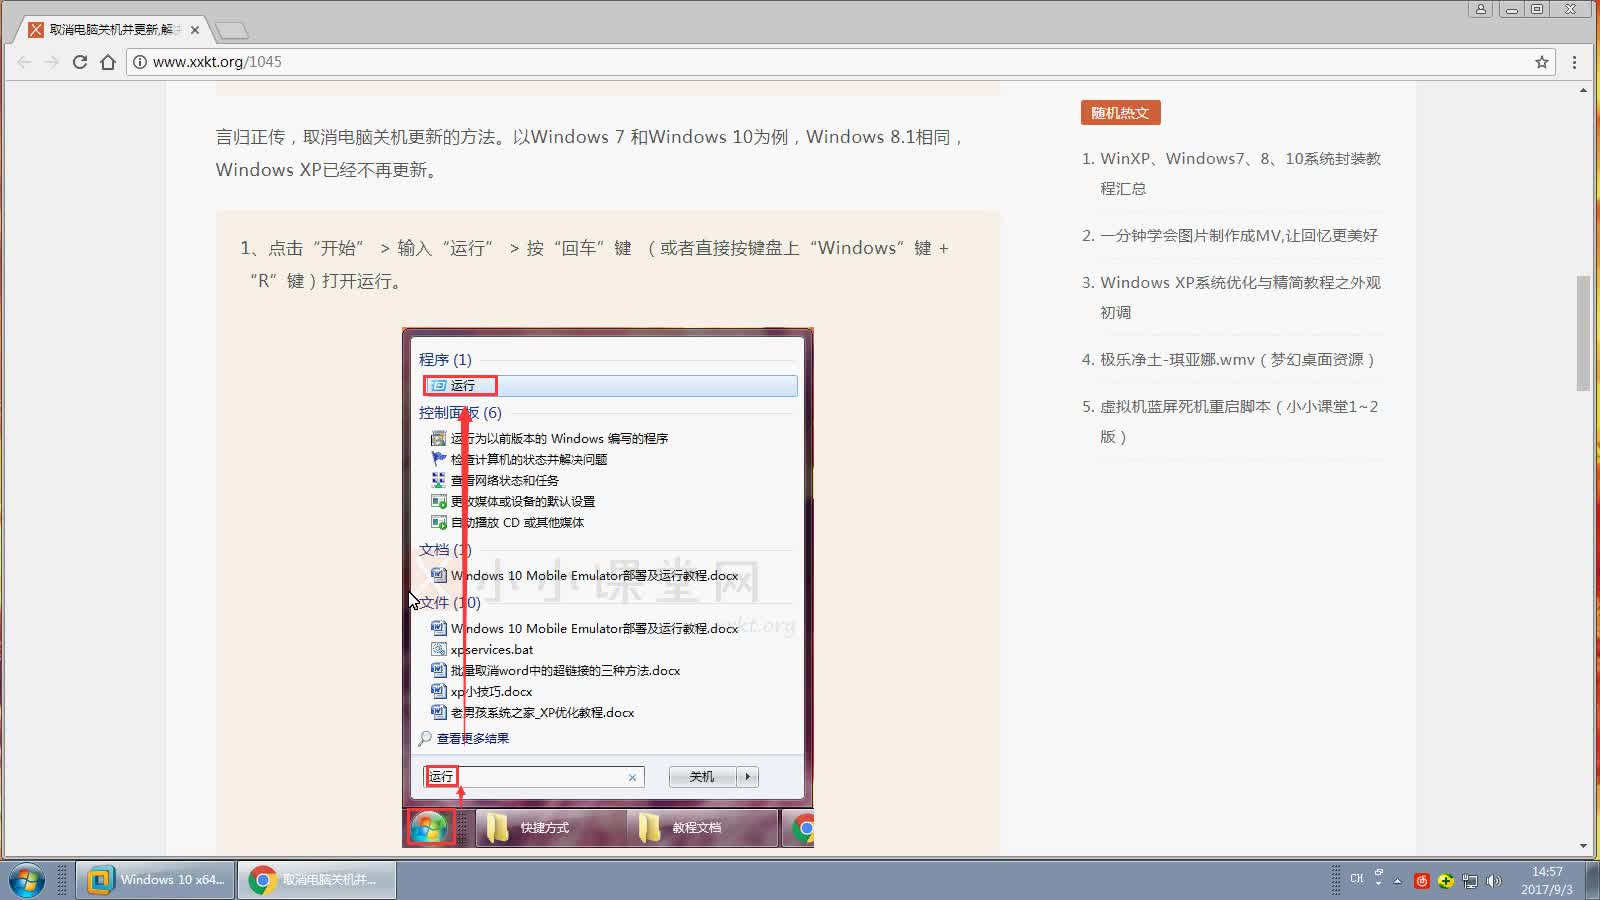Click the network status icon in system tray
This screenshot has height=900, width=1600.
point(1470,881)
